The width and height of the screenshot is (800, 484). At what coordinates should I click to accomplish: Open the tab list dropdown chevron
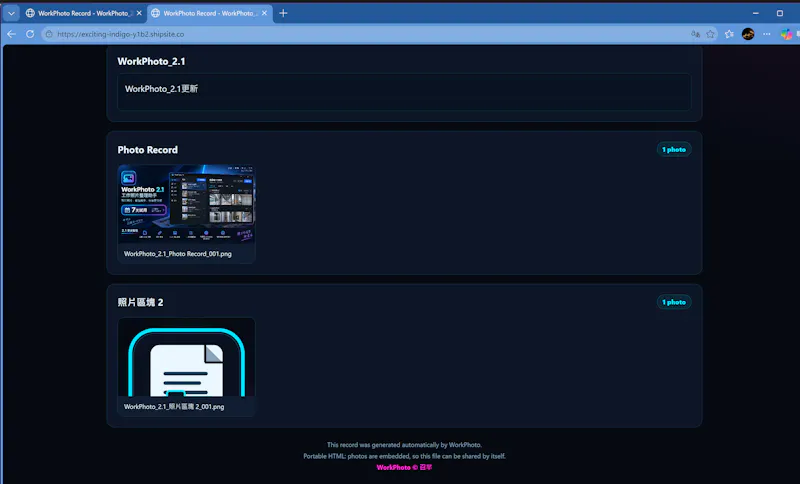(11, 13)
